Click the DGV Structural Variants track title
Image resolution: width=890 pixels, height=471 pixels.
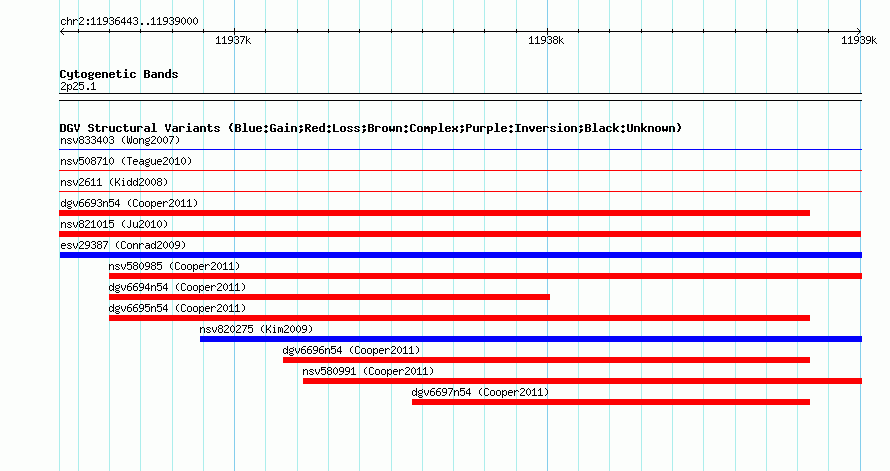(x=371, y=128)
